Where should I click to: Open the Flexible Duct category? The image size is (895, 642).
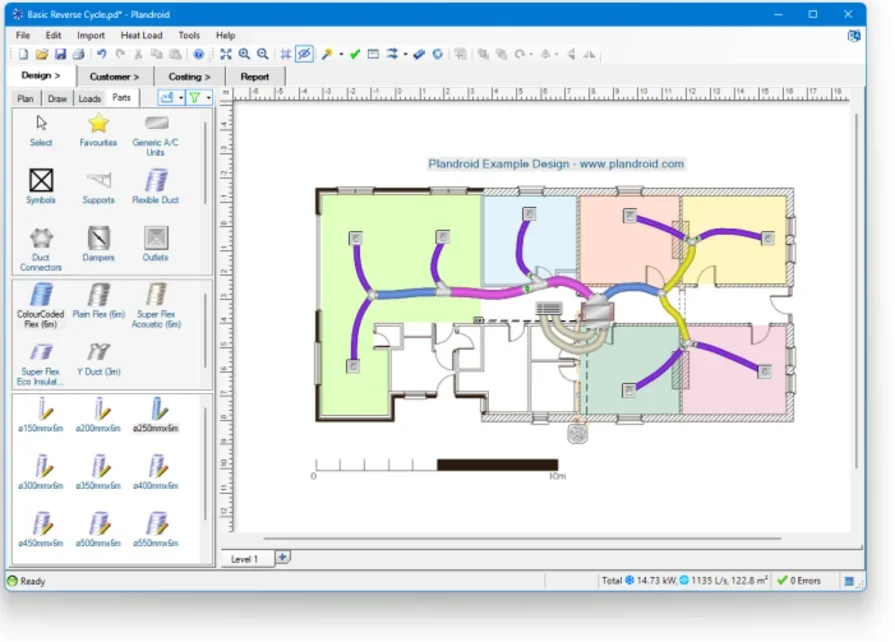(156, 186)
